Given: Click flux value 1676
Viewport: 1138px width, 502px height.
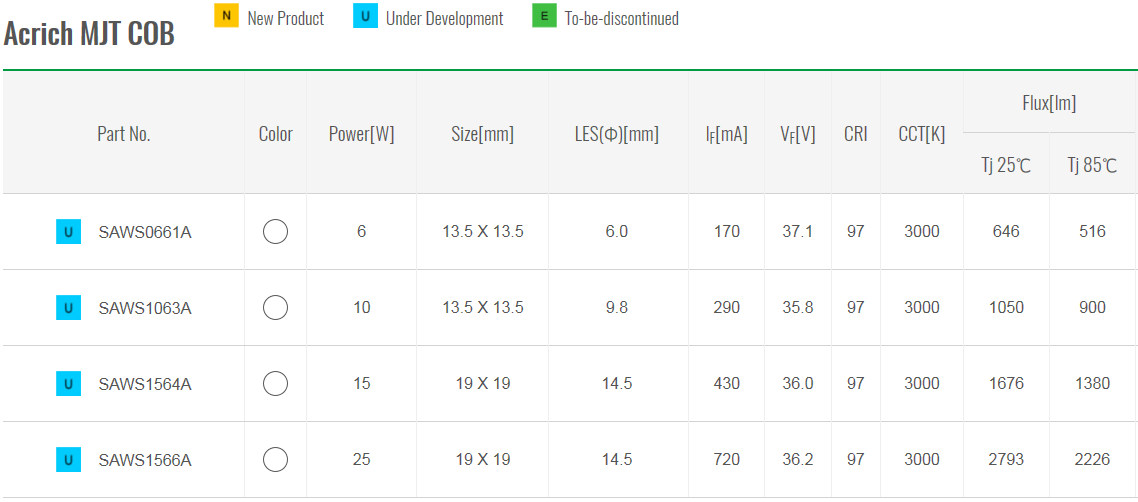Looking at the screenshot, I should coord(1006,384).
